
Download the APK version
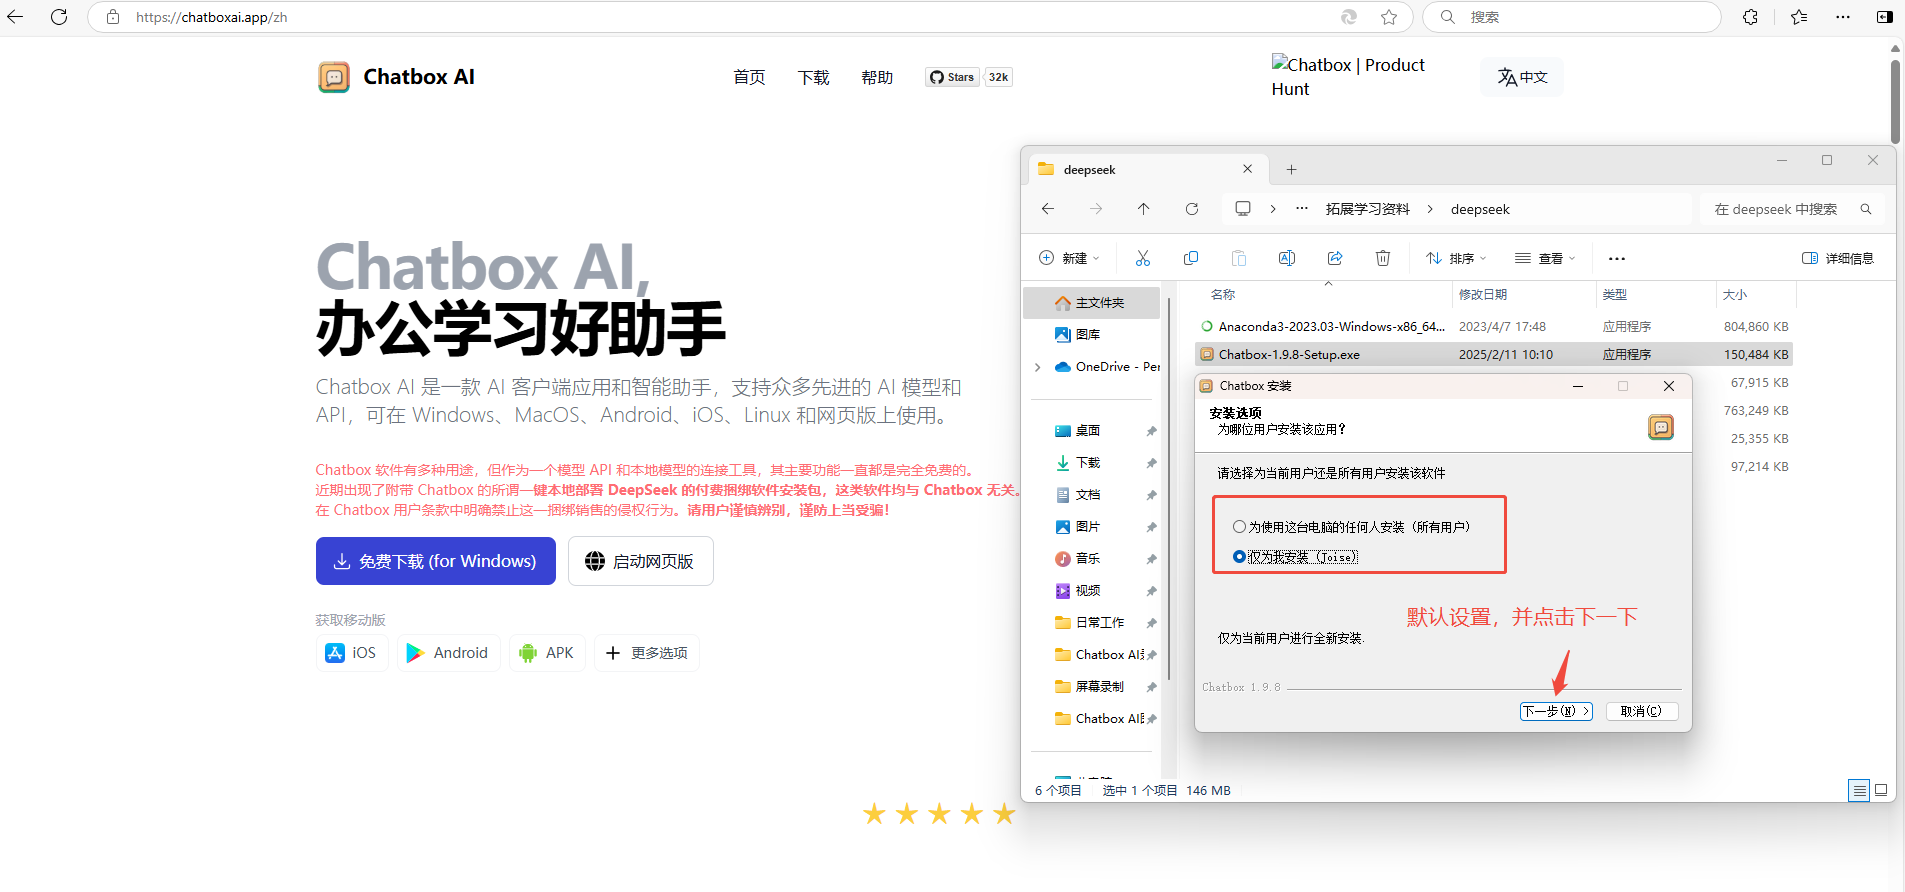coord(547,653)
